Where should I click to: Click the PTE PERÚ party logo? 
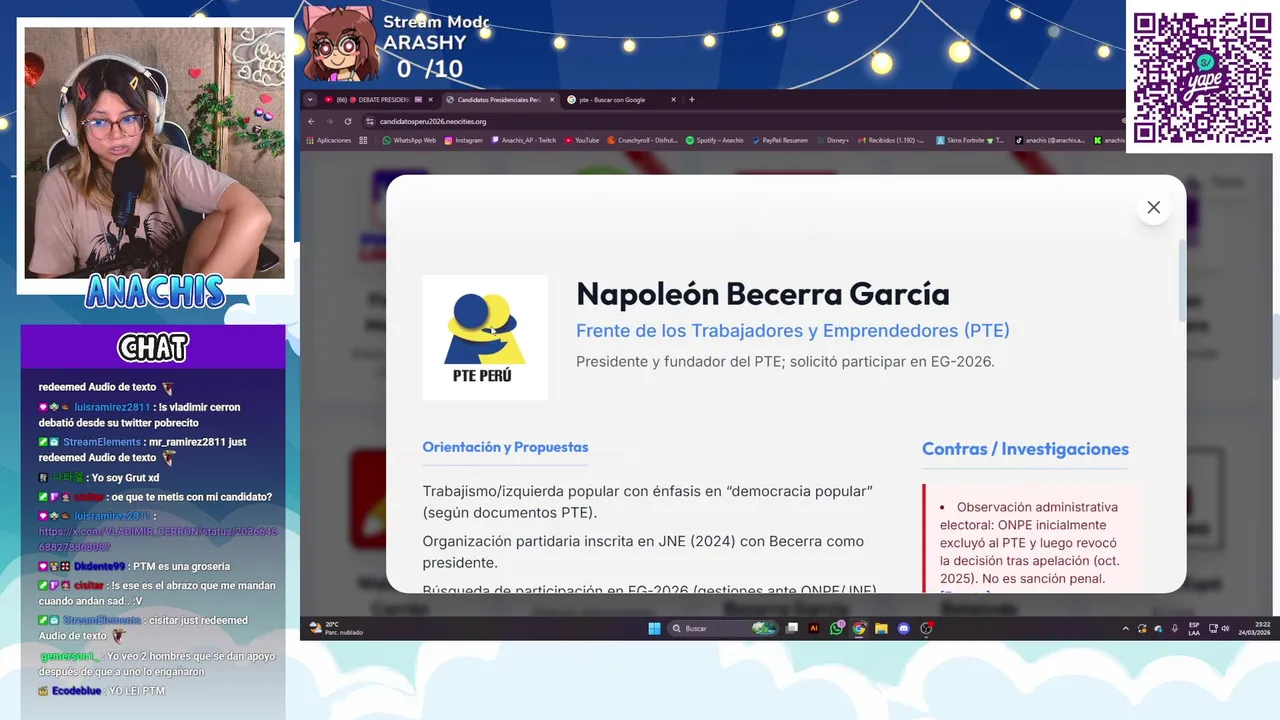coord(485,337)
